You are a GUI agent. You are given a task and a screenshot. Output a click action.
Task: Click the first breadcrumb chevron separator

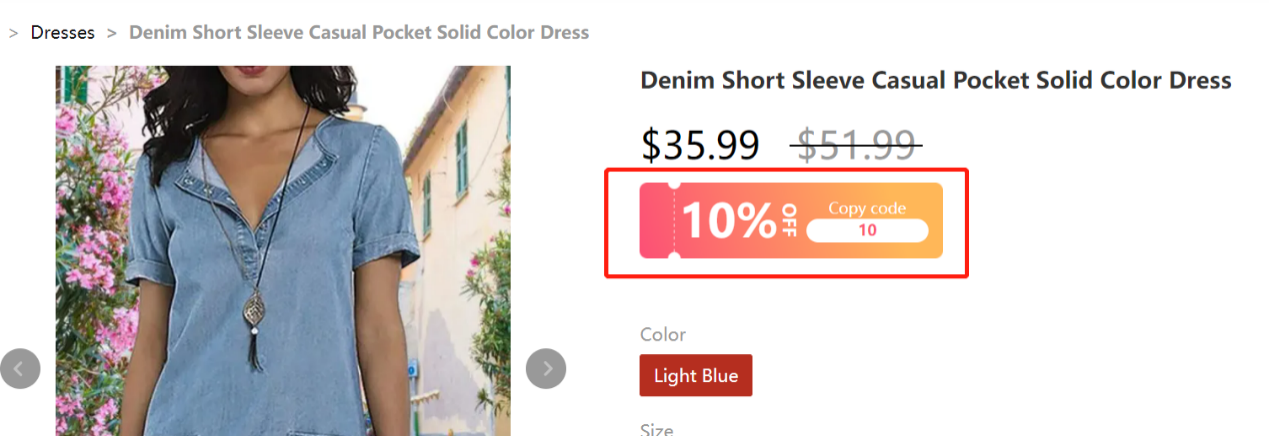click(14, 33)
